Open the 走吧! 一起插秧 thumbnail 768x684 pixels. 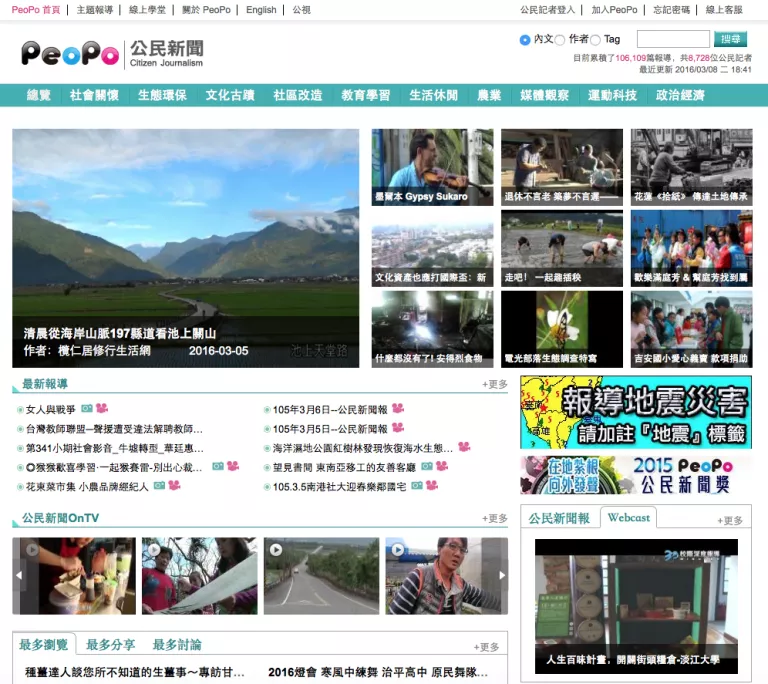(562, 248)
